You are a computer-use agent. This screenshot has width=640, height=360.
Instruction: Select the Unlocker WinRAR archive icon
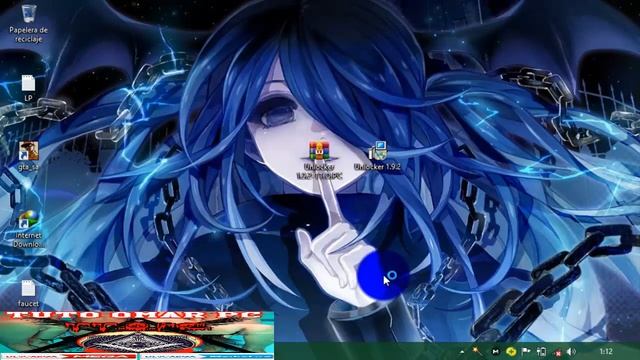(x=319, y=160)
